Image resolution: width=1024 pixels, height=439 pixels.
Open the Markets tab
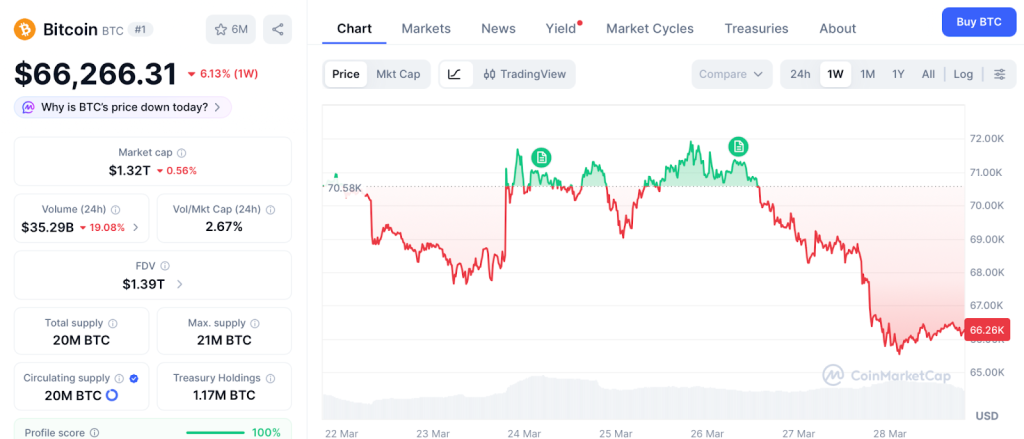(426, 28)
